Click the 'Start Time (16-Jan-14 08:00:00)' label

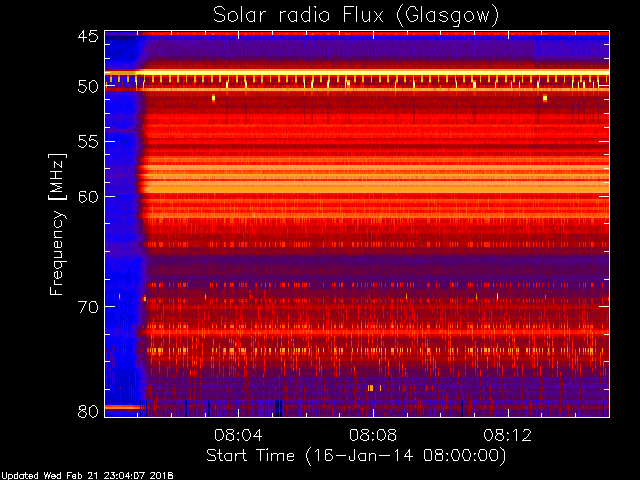click(x=356, y=456)
